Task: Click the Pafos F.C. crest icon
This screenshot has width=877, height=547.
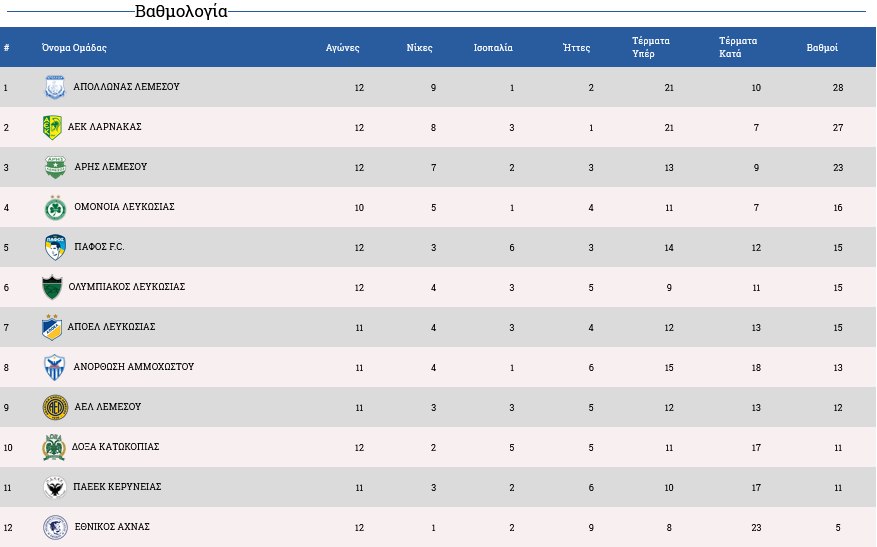Action: [x=55, y=247]
